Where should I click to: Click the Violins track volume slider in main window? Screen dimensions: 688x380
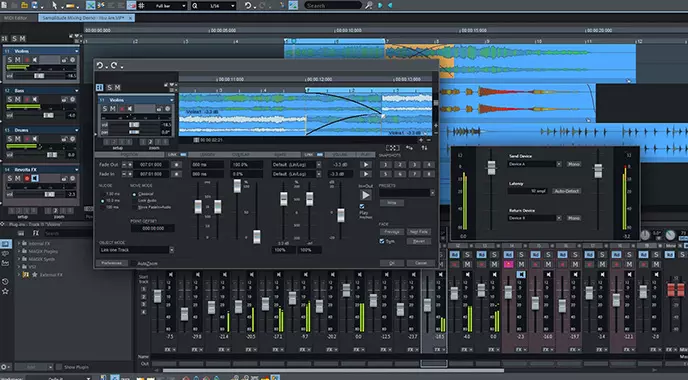(39, 76)
